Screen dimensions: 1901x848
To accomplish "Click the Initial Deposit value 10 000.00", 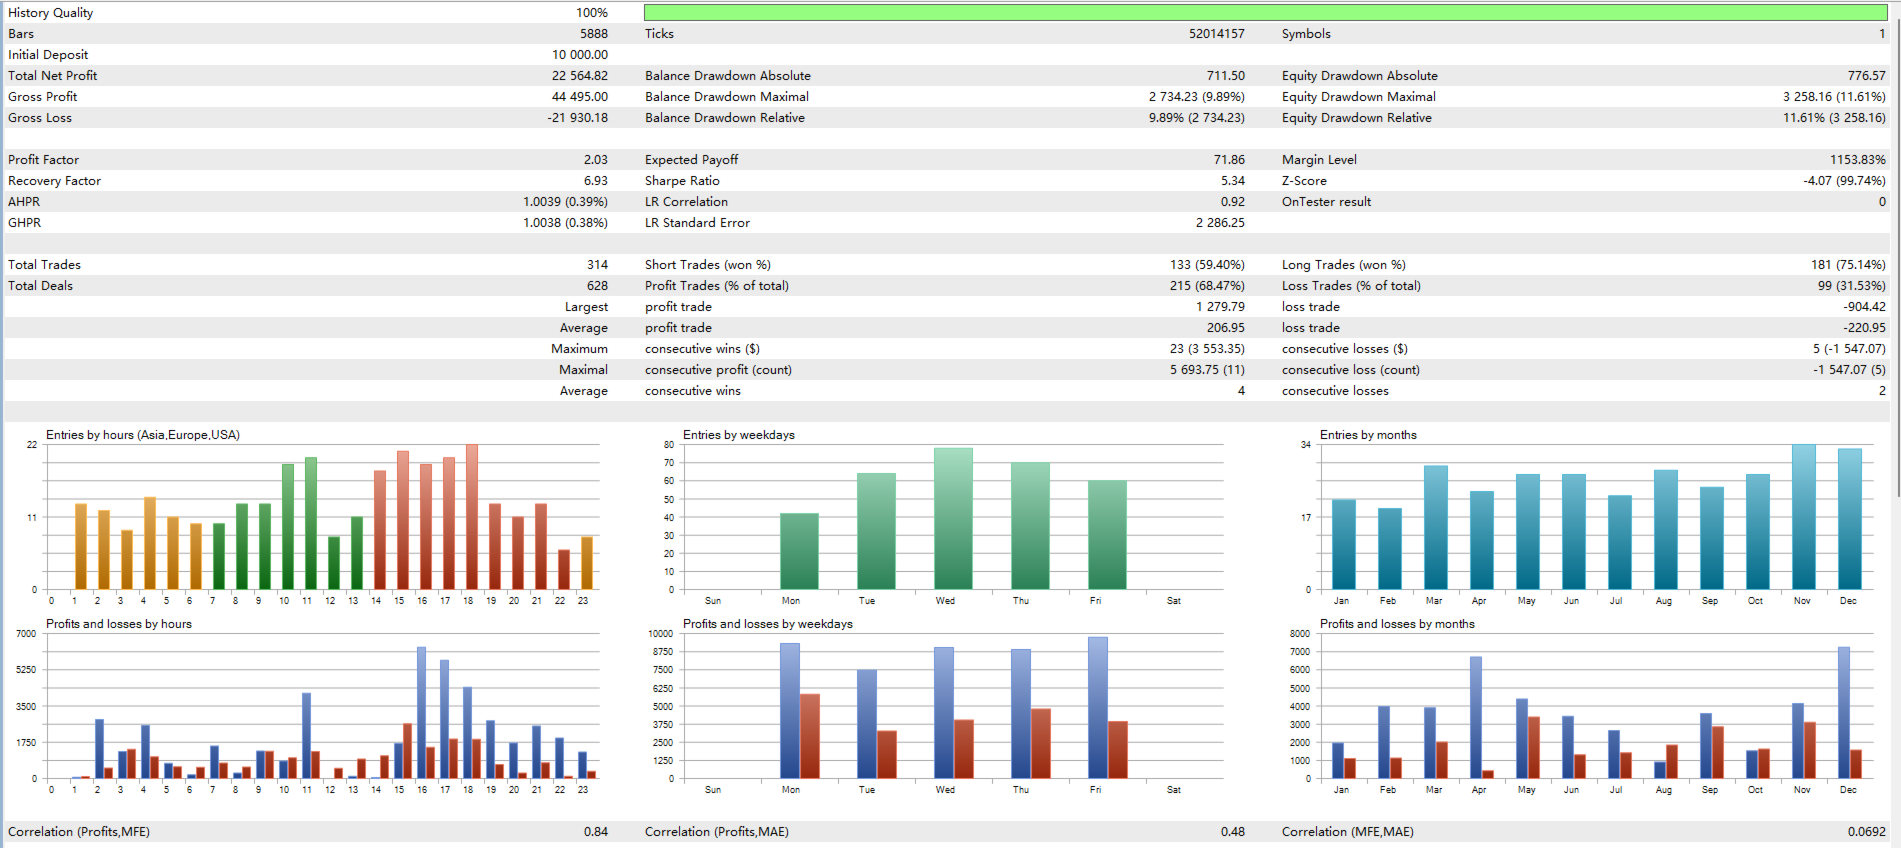I will pyautogui.click(x=579, y=55).
